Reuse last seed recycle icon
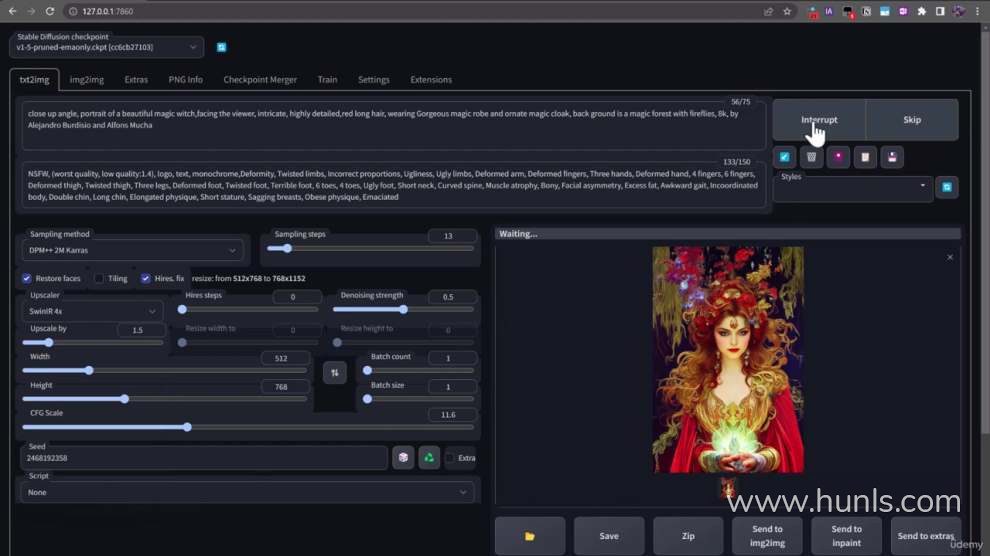The image size is (990, 556). [x=429, y=458]
